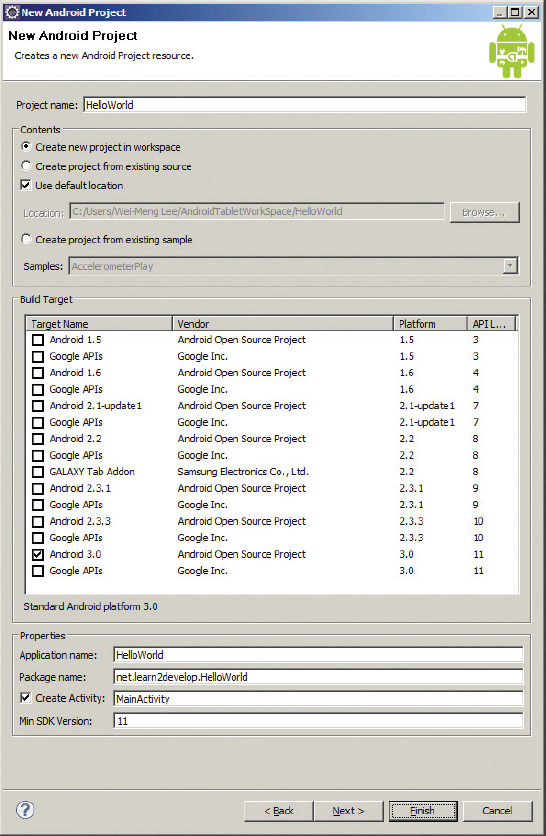
Task: Click the Package name field
Action: point(318,677)
